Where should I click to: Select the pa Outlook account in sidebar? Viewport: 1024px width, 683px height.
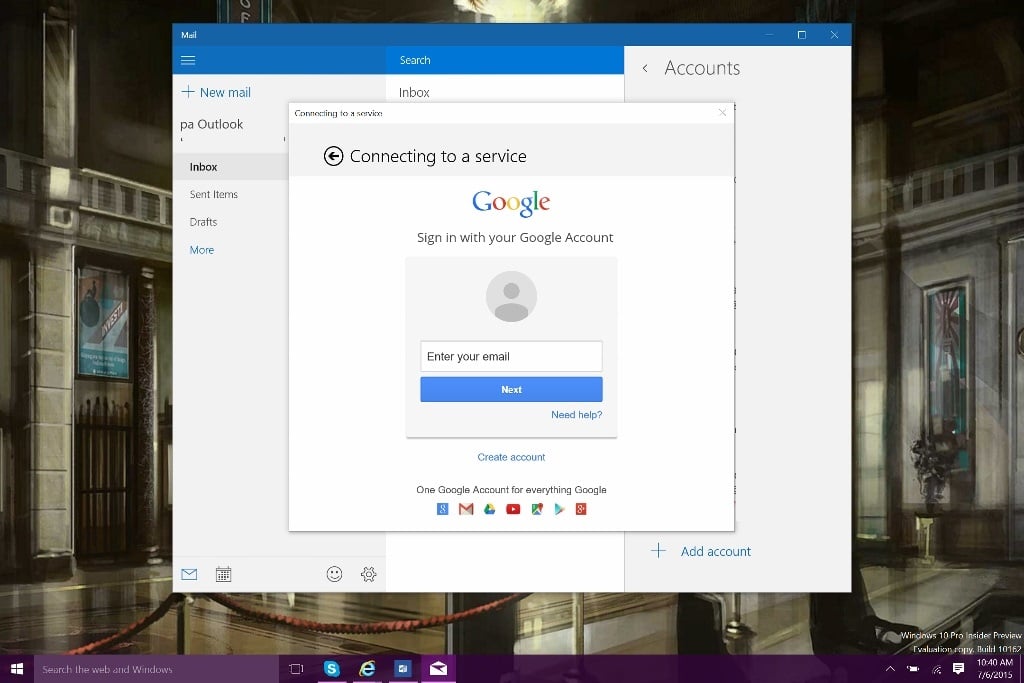[212, 124]
